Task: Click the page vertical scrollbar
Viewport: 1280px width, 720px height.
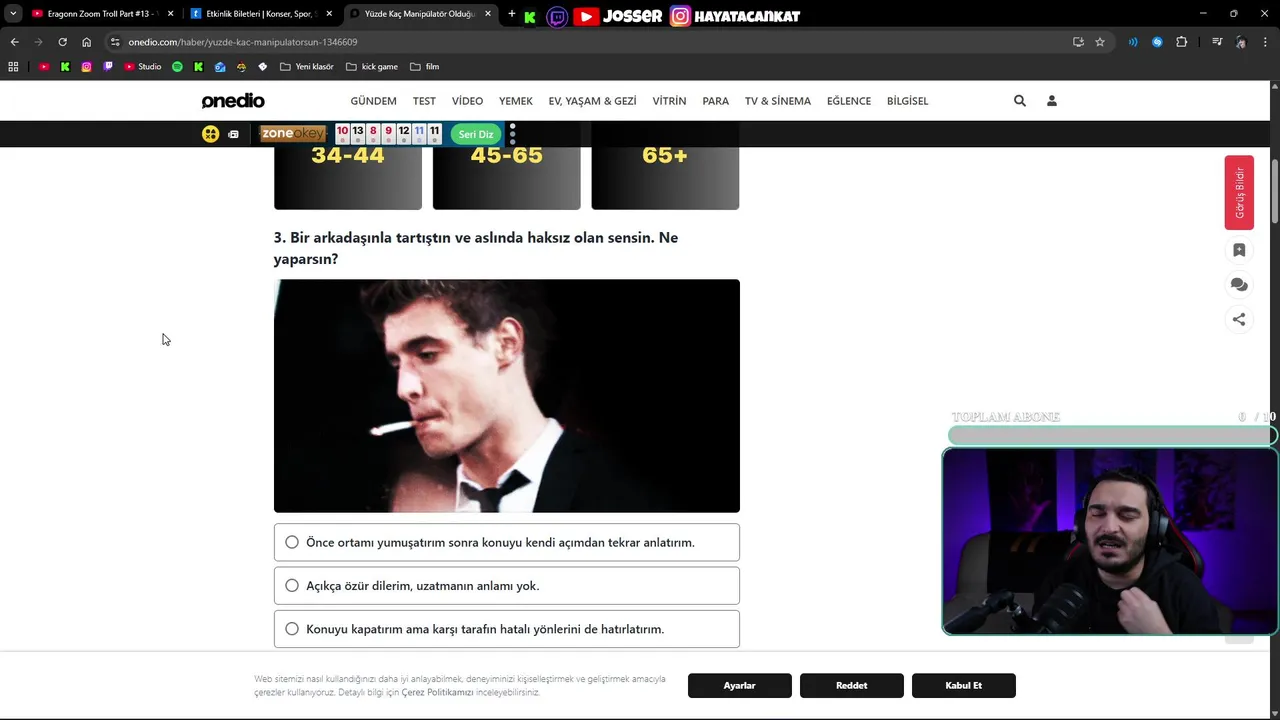Action: click(x=1275, y=190)
